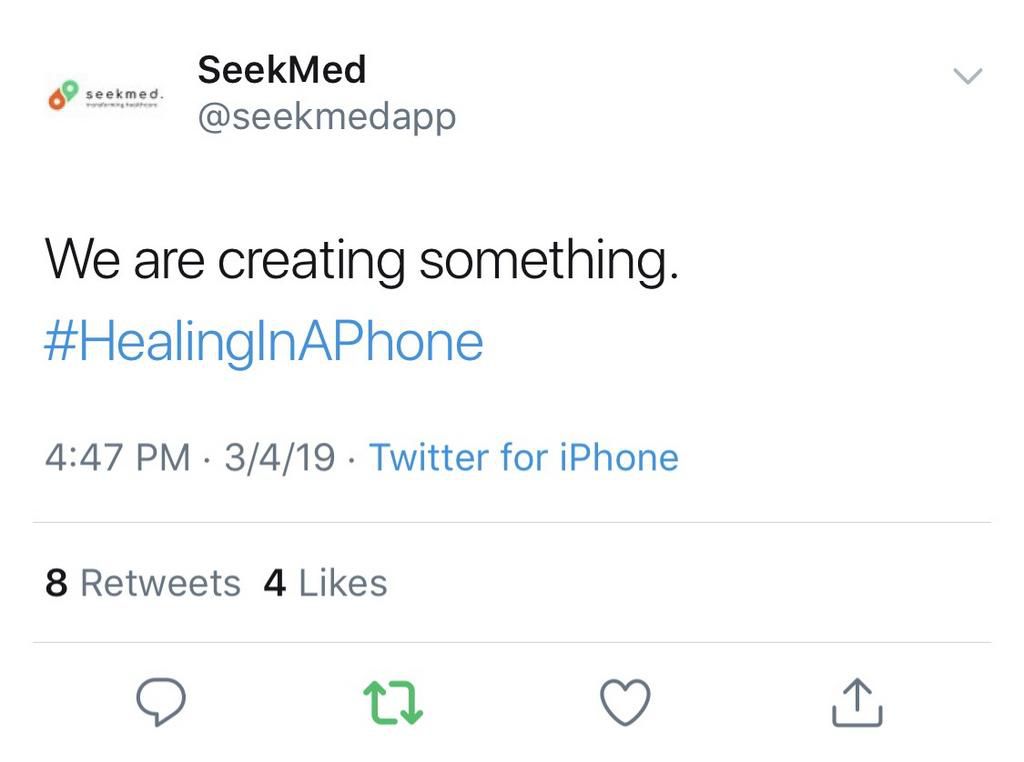Click the Twitter for iPhone source link
The image size is (1024, 762).
click(524, 457)
